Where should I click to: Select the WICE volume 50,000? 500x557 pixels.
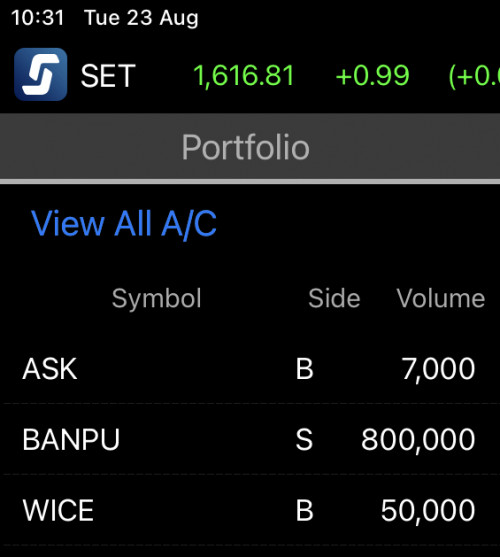[x=428, y=510]
